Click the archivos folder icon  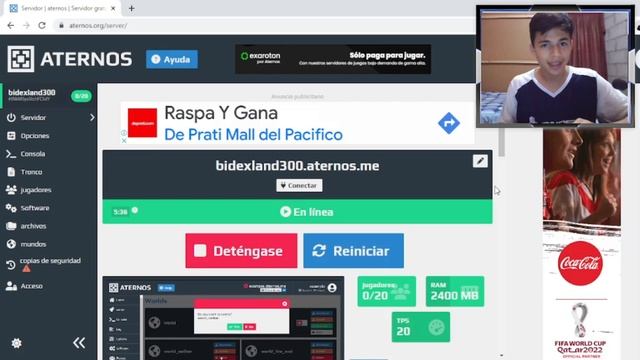[x=11, y=226]
